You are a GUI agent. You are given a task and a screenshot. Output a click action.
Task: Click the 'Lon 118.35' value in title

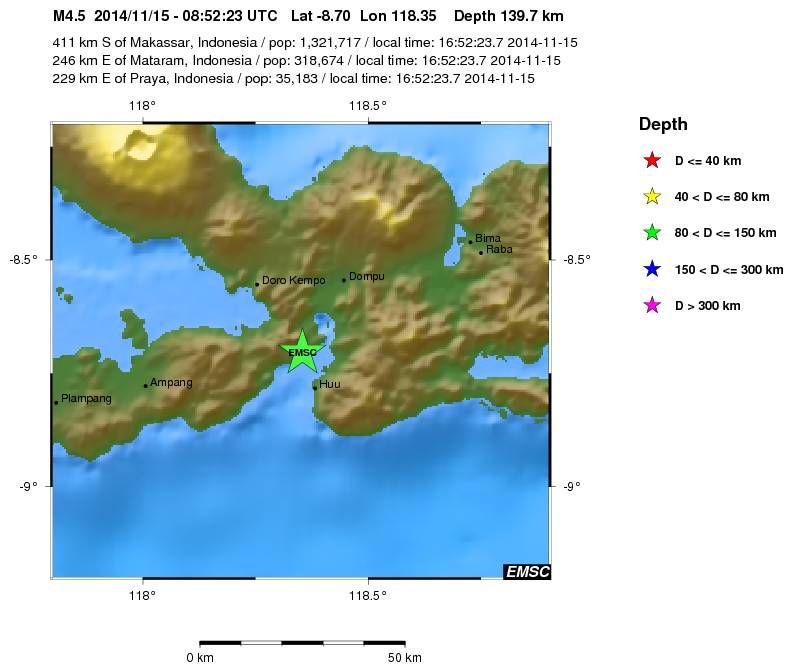(x=398, y=16)
